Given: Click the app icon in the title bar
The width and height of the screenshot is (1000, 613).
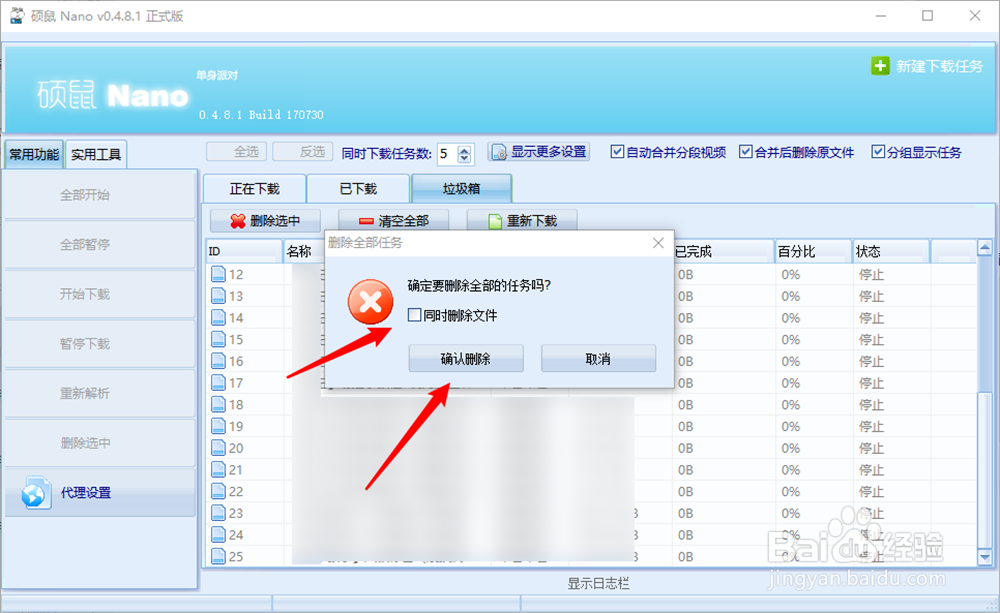Looking at the screenshot, I should pos(16,16).
